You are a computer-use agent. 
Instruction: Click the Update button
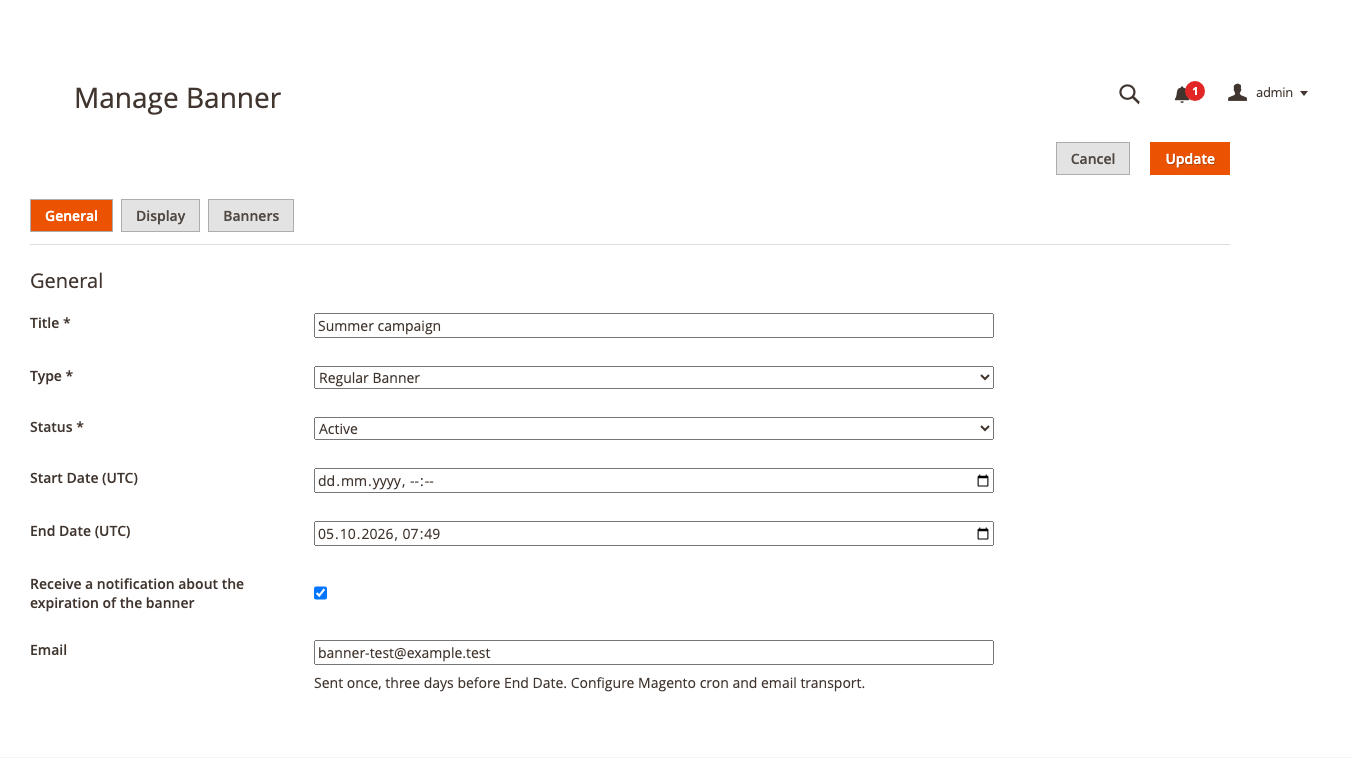pos(1190,159)
